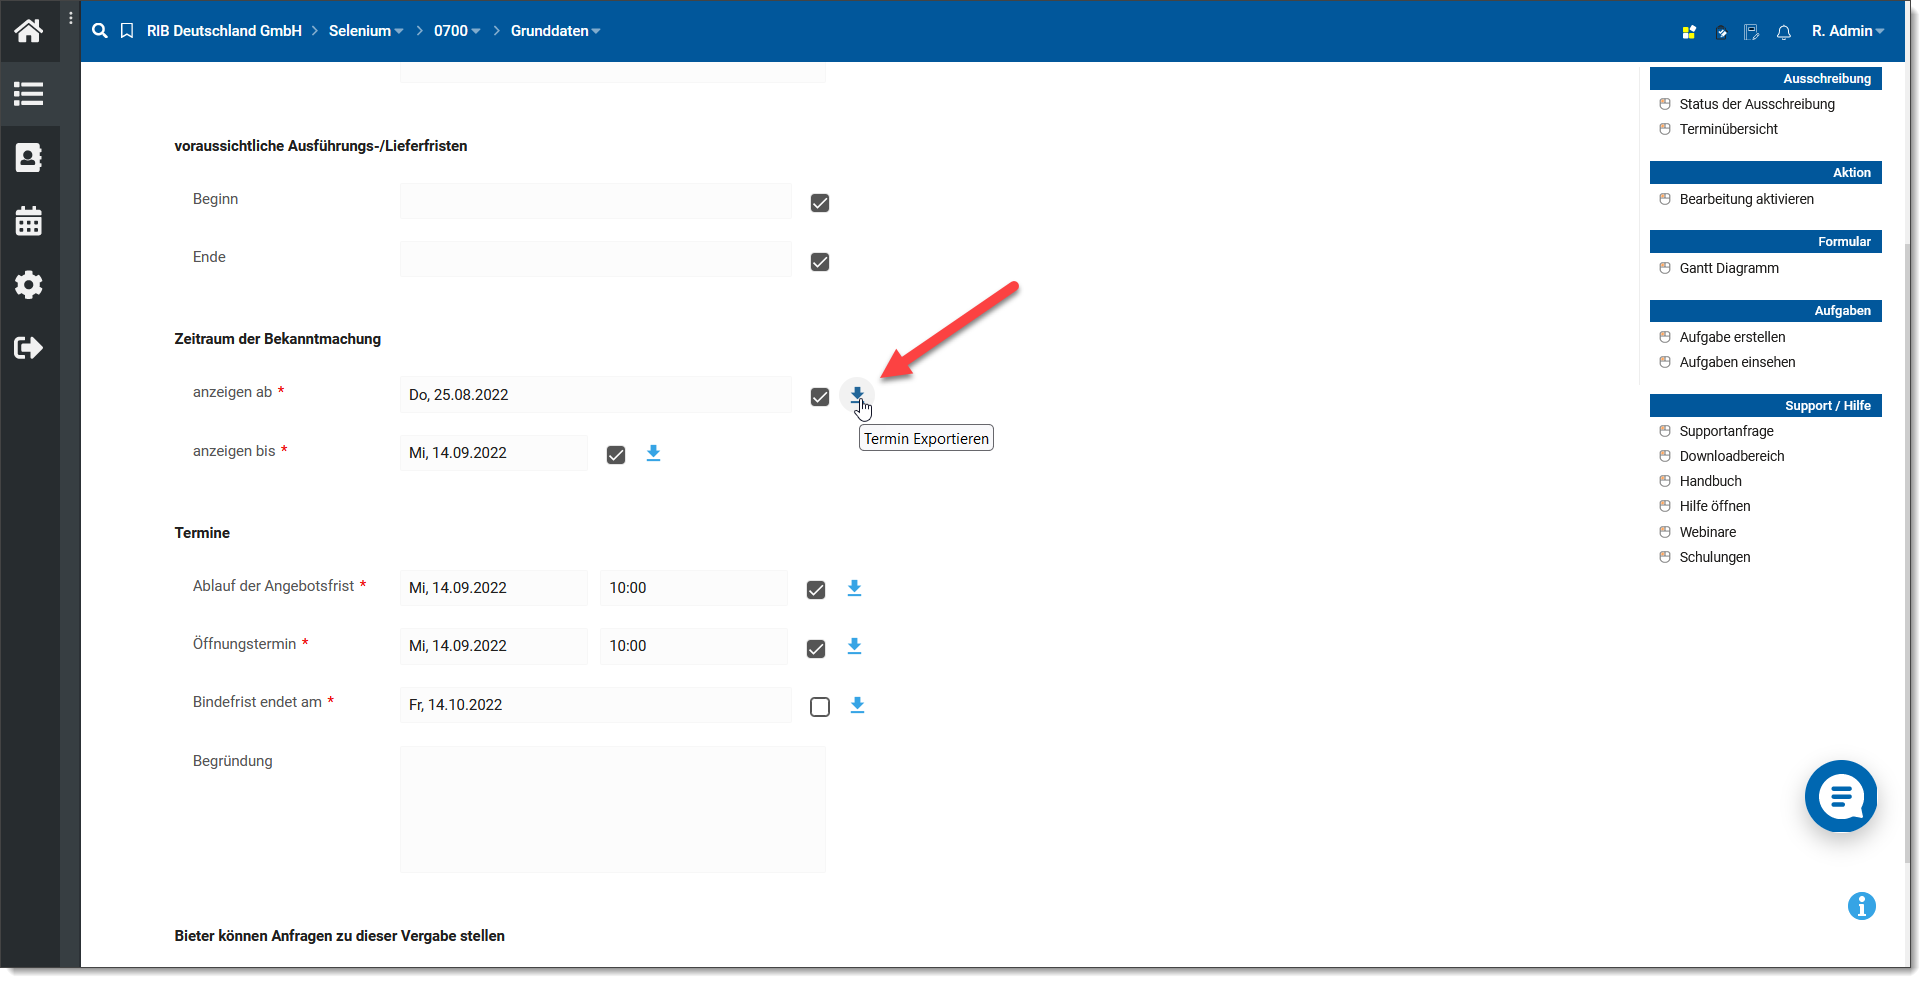Toggle the 'anzeigen bis' checkbox
Screen dimensions: 1926x983
click(x=616, y=455)
